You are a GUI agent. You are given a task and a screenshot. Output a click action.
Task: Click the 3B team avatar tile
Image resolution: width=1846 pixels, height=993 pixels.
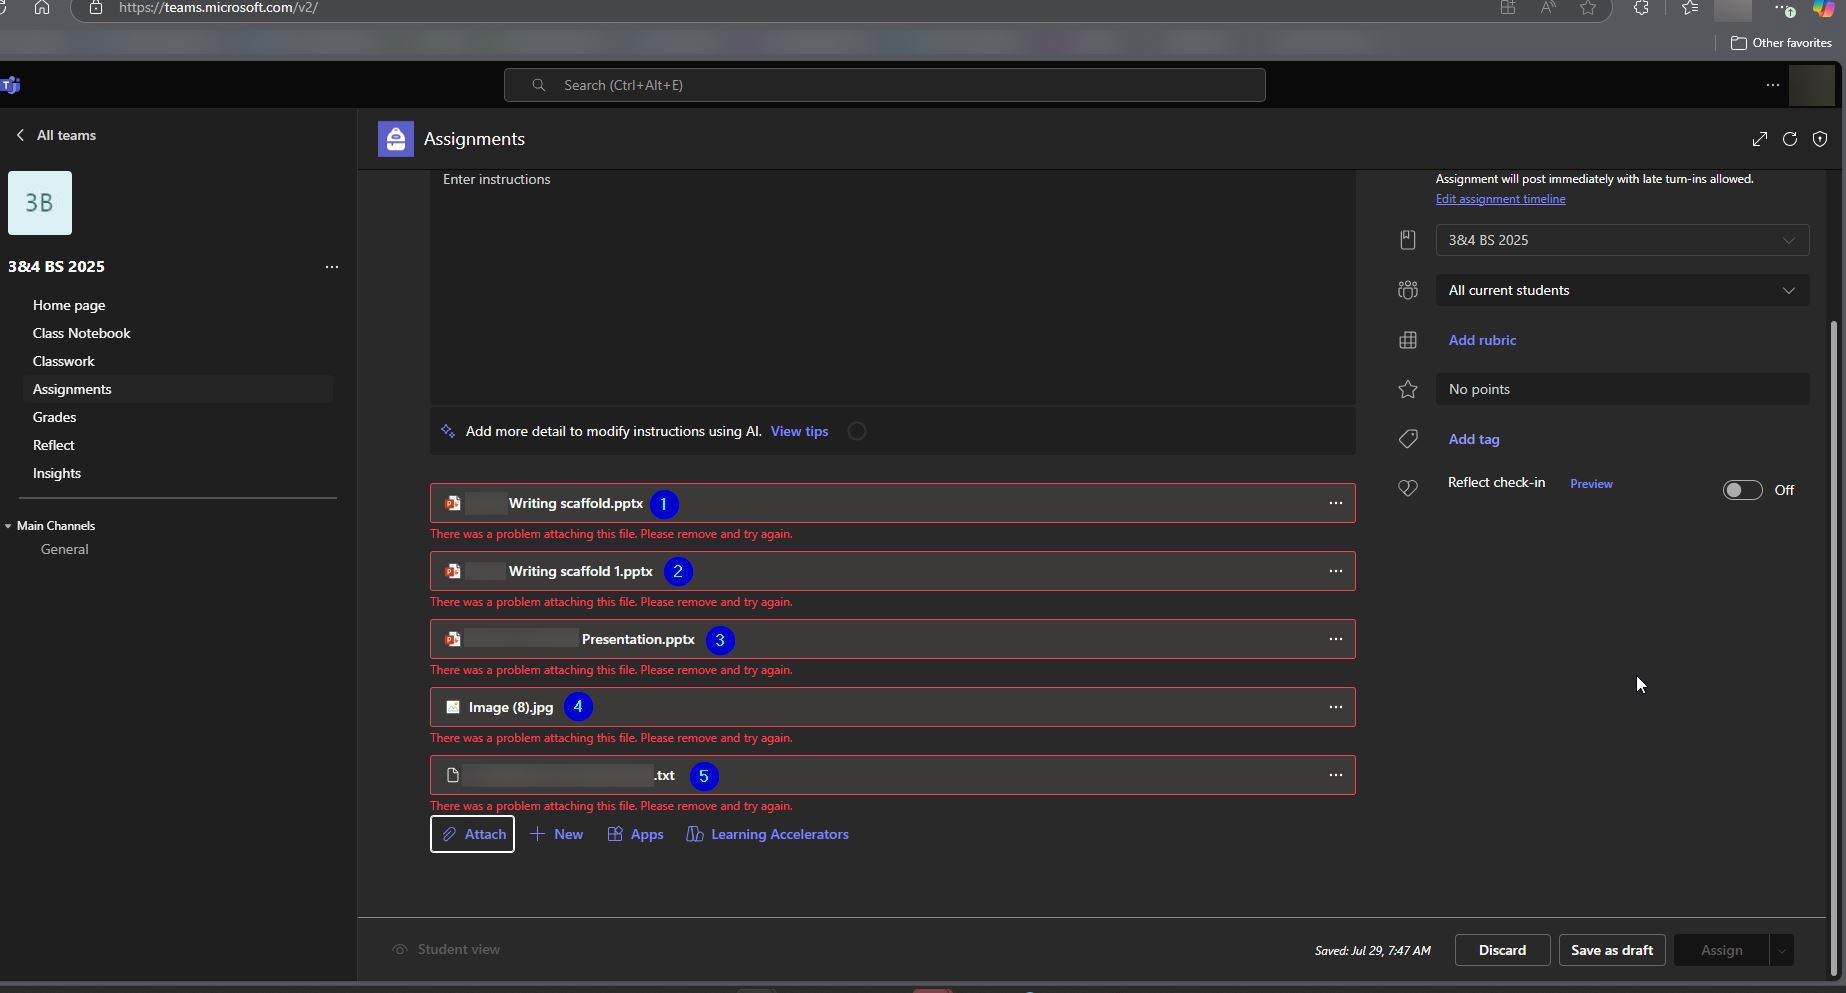40,203
